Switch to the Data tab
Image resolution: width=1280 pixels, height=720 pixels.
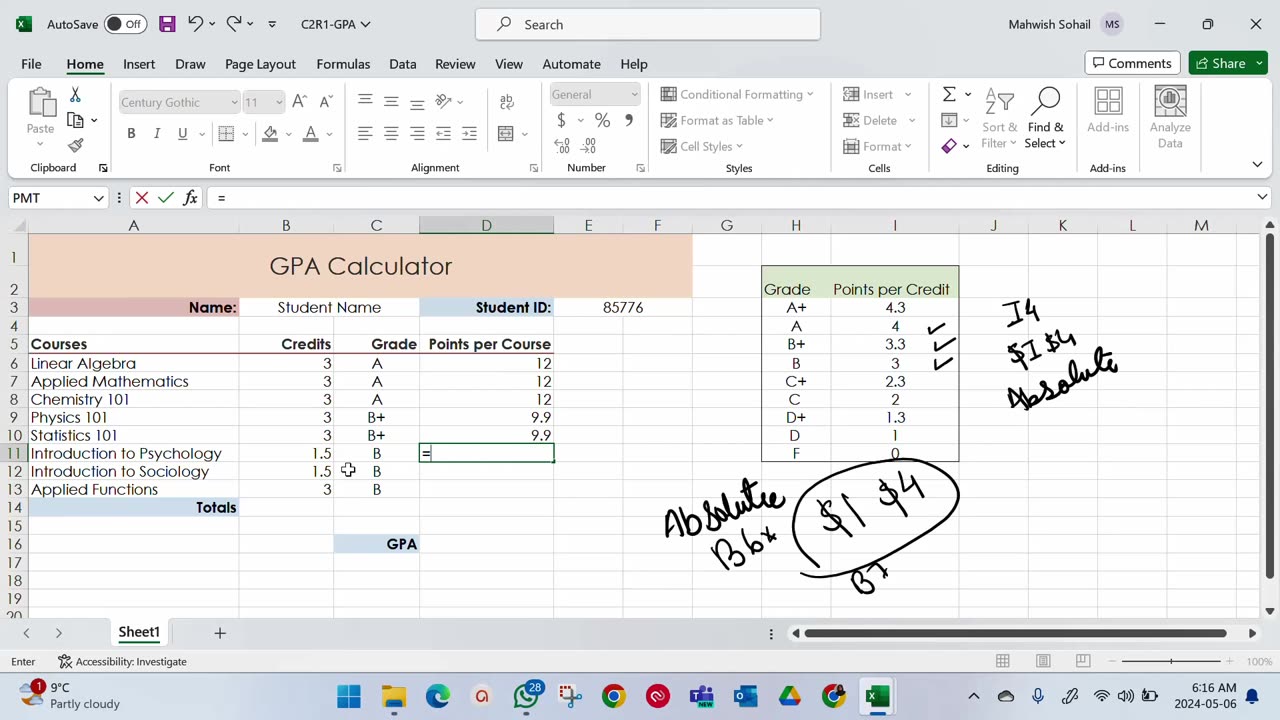point(403,64)
